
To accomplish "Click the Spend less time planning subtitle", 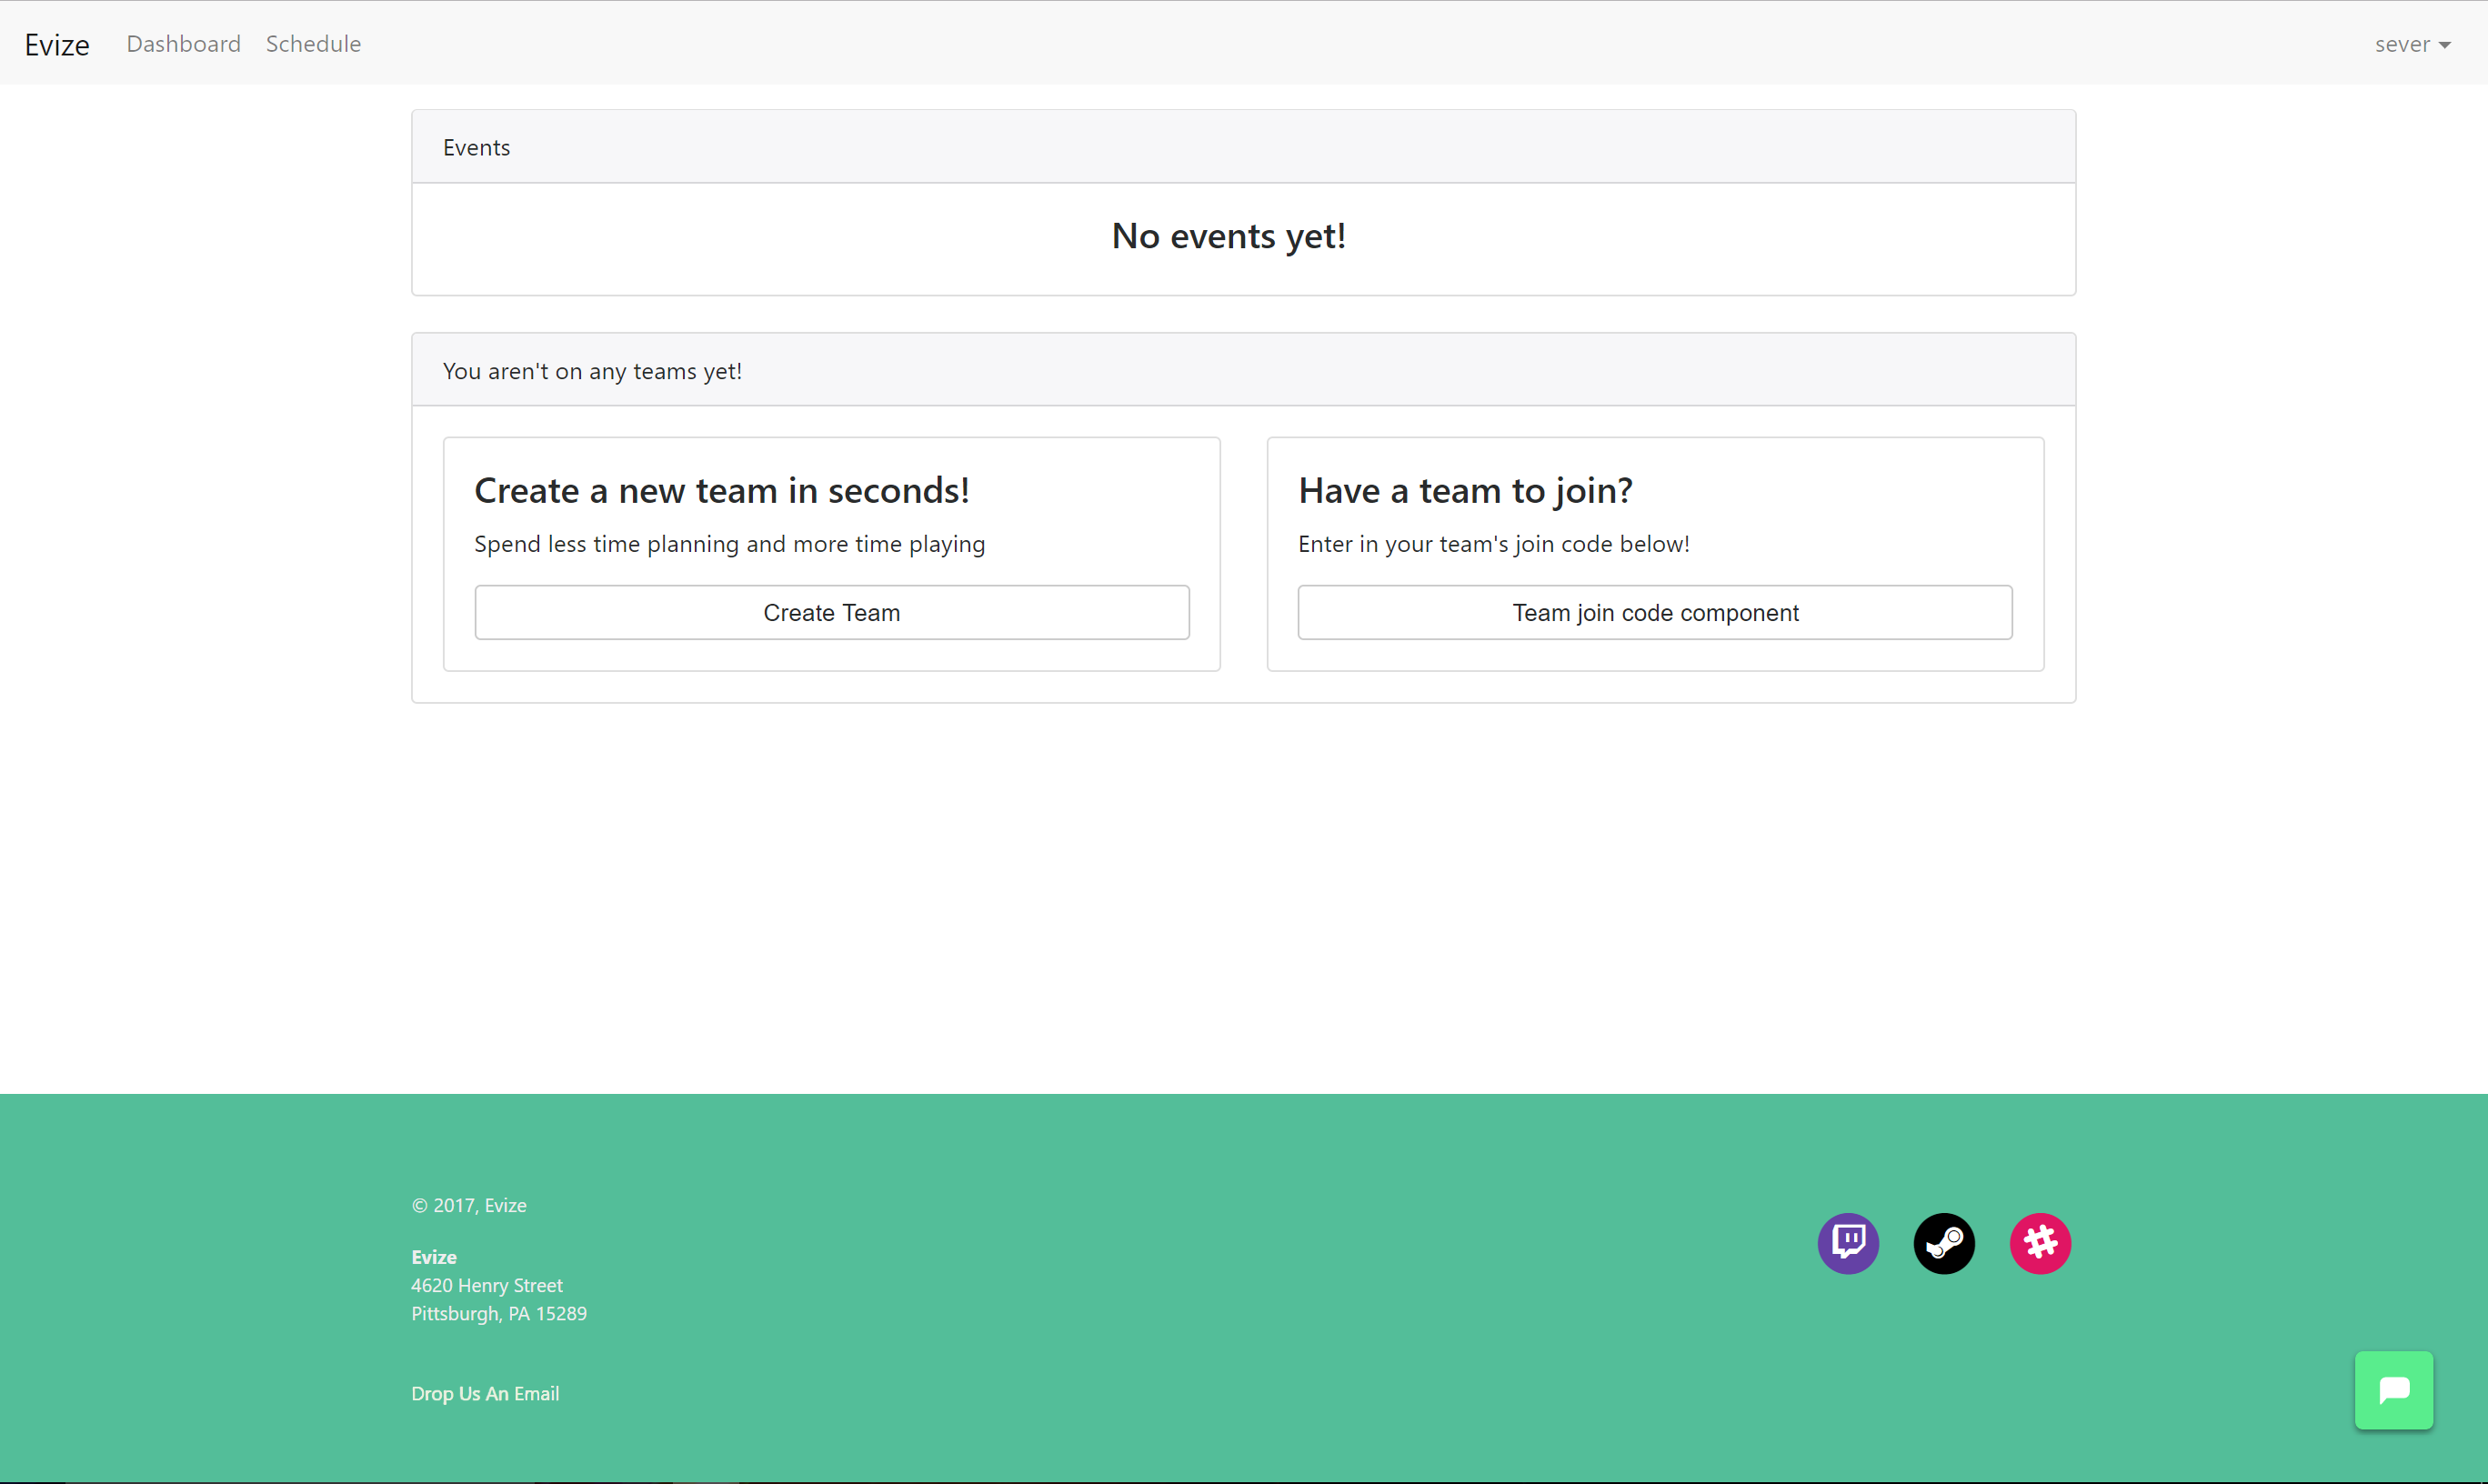I will 729,544.
